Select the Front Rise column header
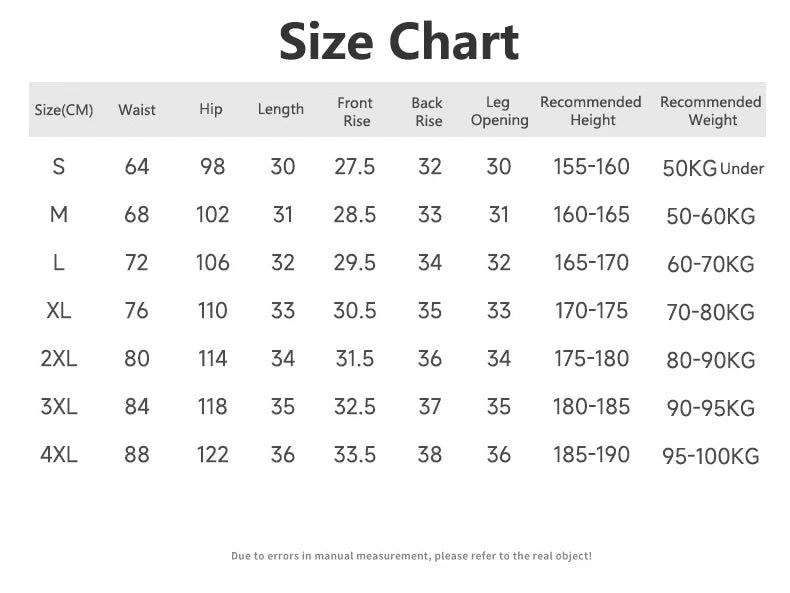The width and height of the screenshot is (790, 593). tap(355, 111)
